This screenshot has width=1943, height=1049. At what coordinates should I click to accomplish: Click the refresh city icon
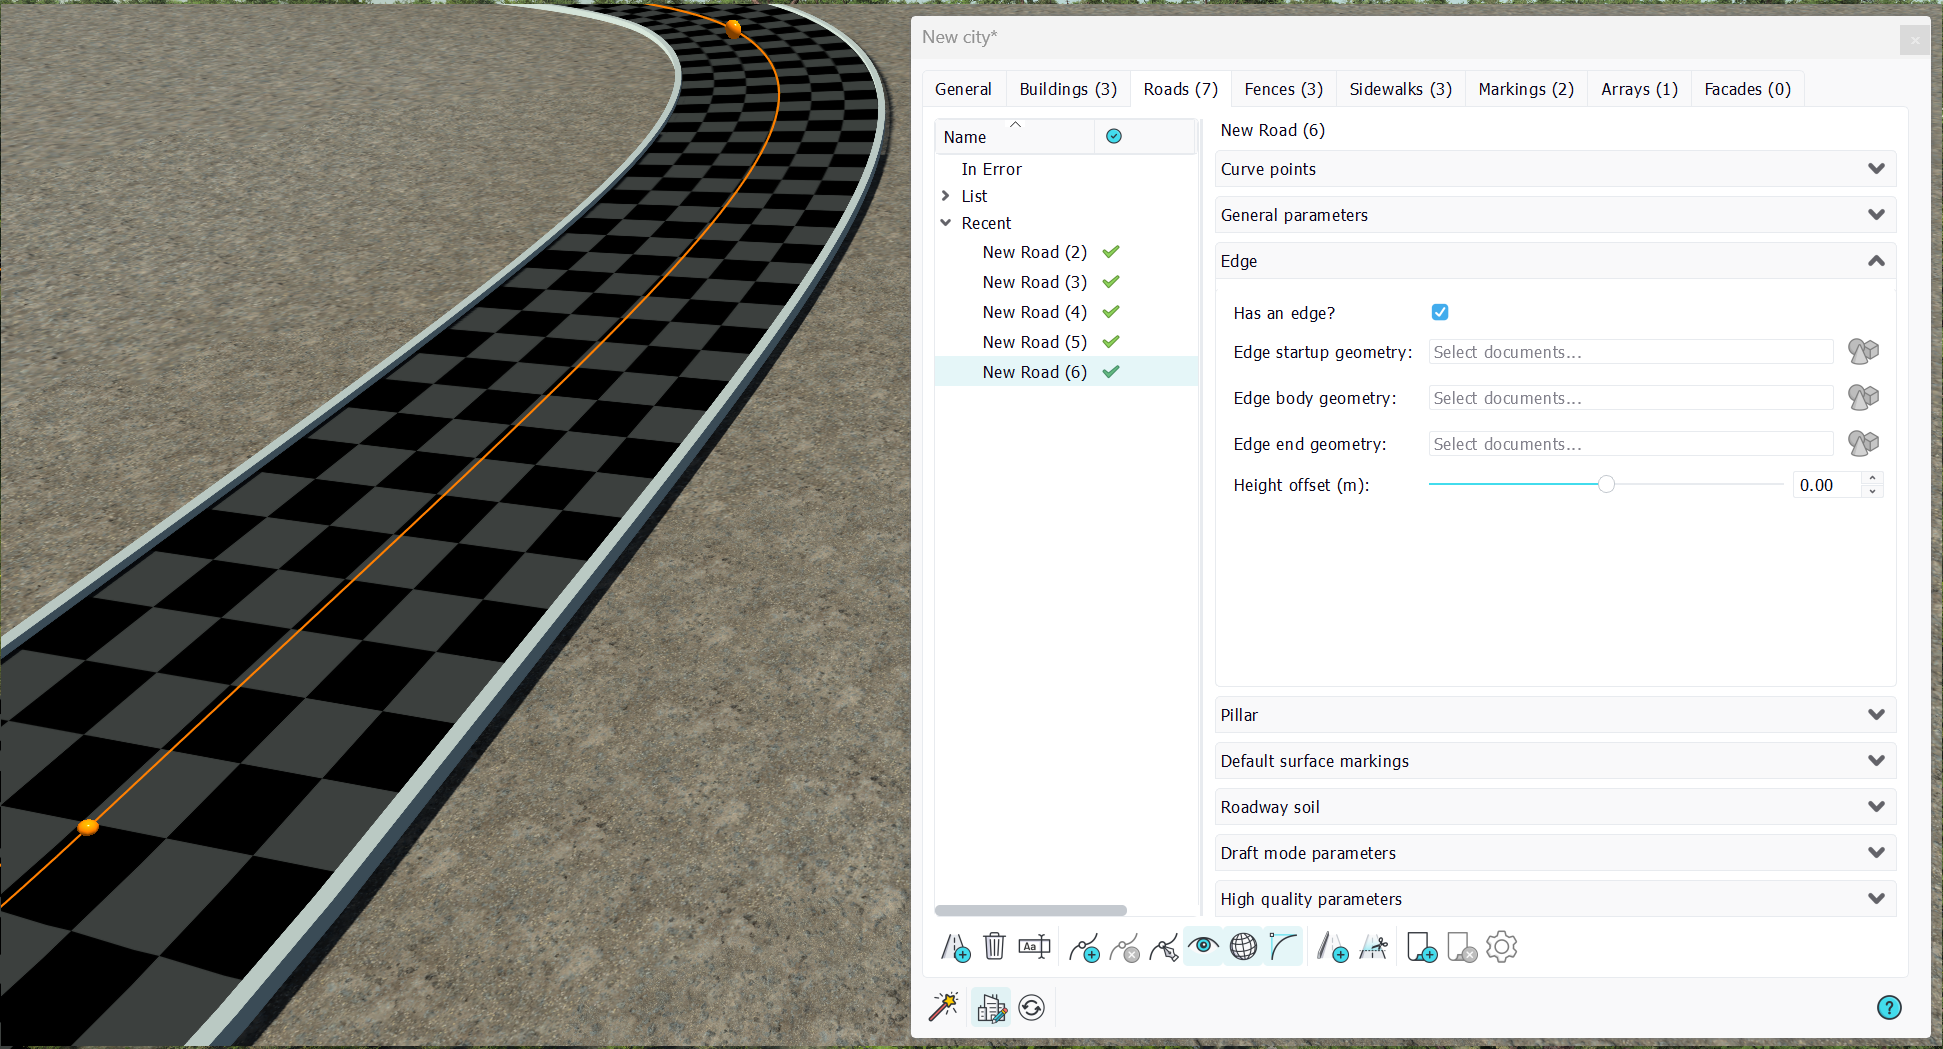click(1032, 1007)
